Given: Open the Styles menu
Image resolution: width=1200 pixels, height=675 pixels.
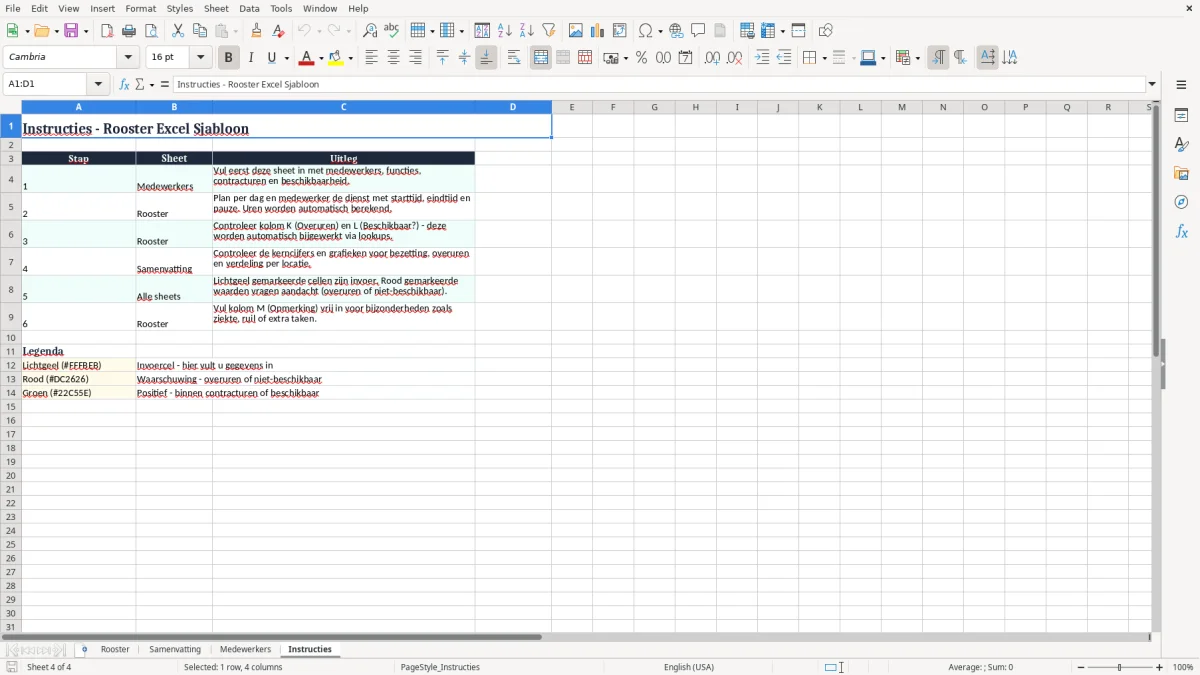Looking at the screenshot, I should (180, 8).
